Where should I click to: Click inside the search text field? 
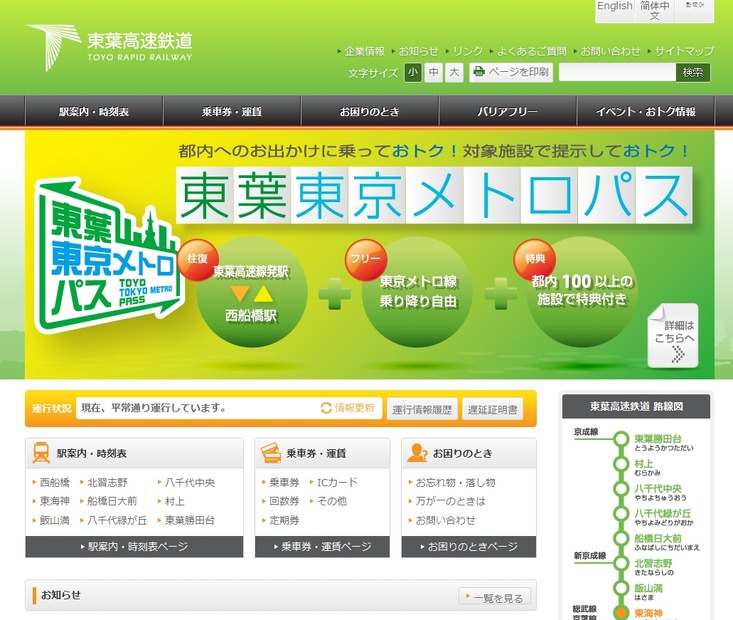click(617, 72)
